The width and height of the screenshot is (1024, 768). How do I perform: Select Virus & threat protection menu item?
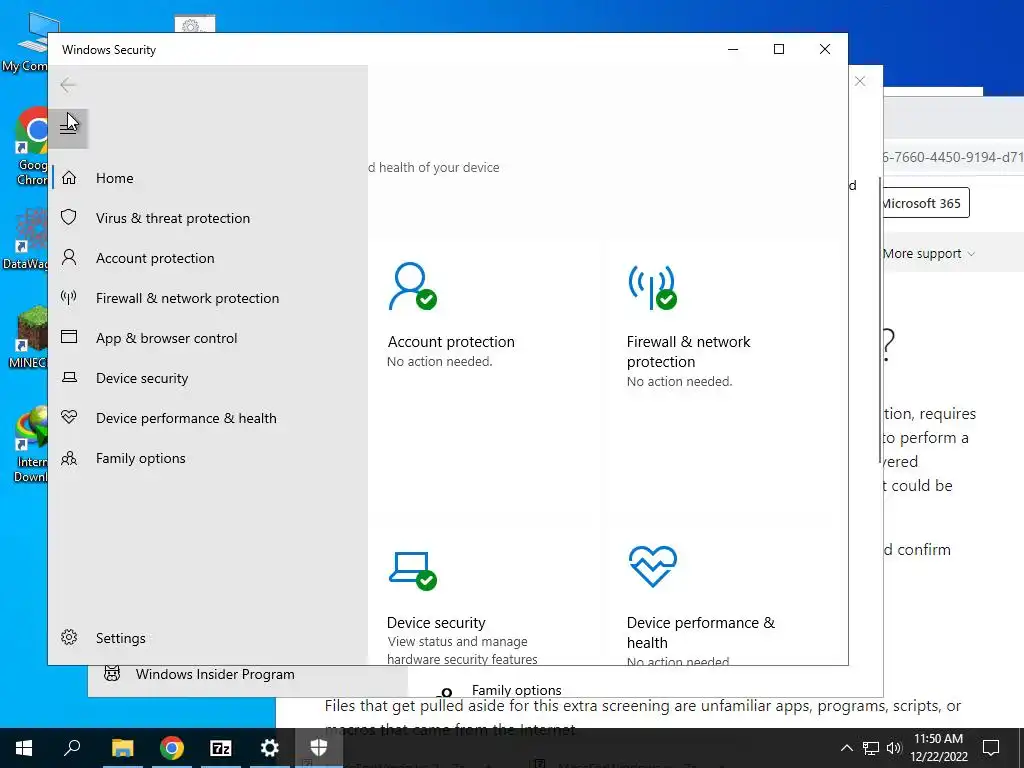click(208, 218)
